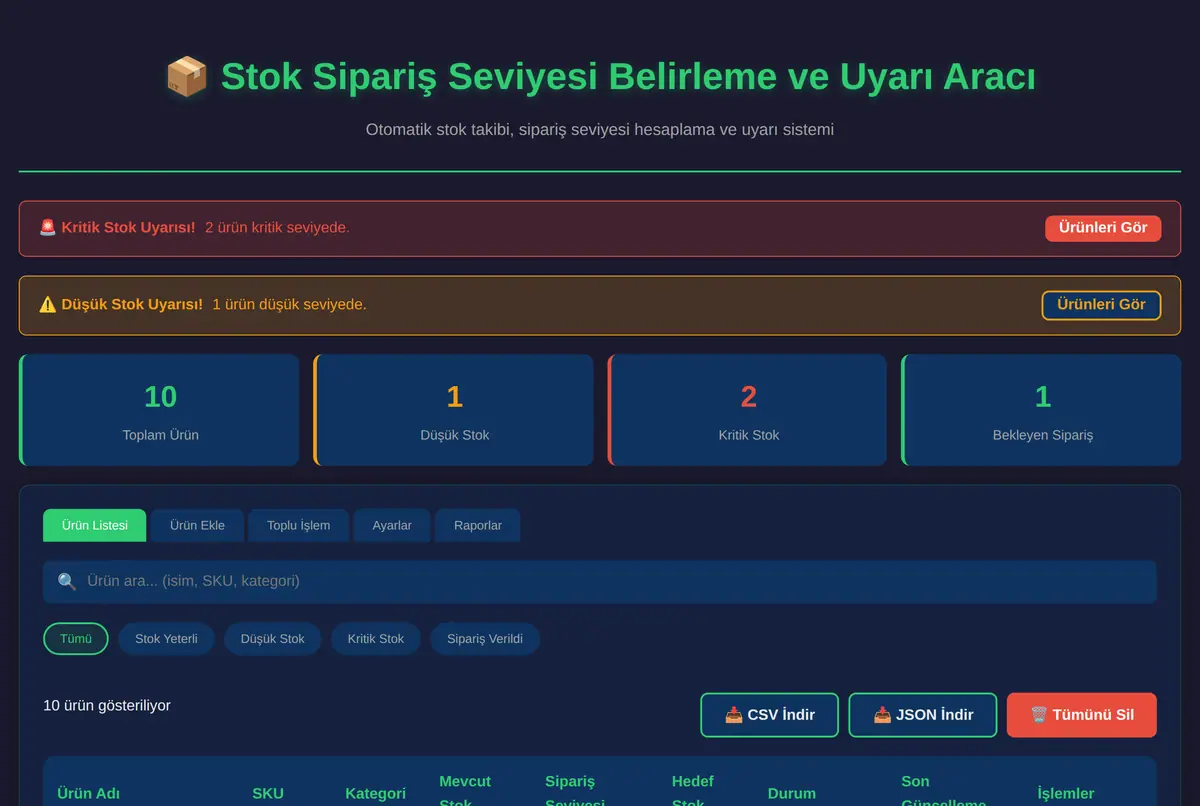Click the warning triangle icon in low stock alert
Screen dimensions: 1200x806
coord(47,305)
